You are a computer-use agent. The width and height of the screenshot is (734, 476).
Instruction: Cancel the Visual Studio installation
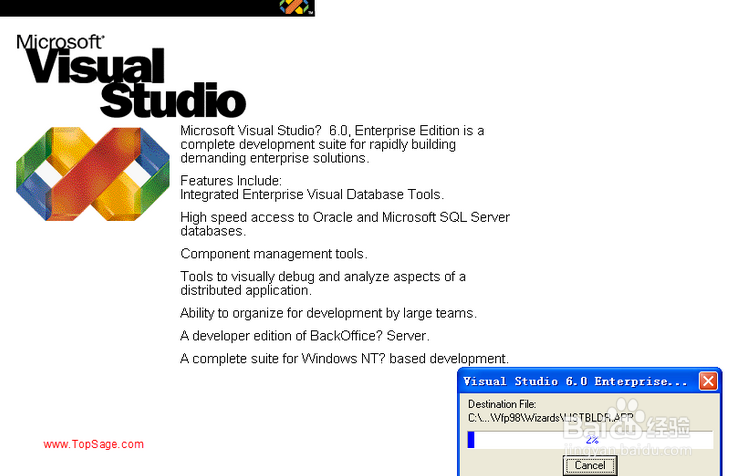click(x=590, y=465)
